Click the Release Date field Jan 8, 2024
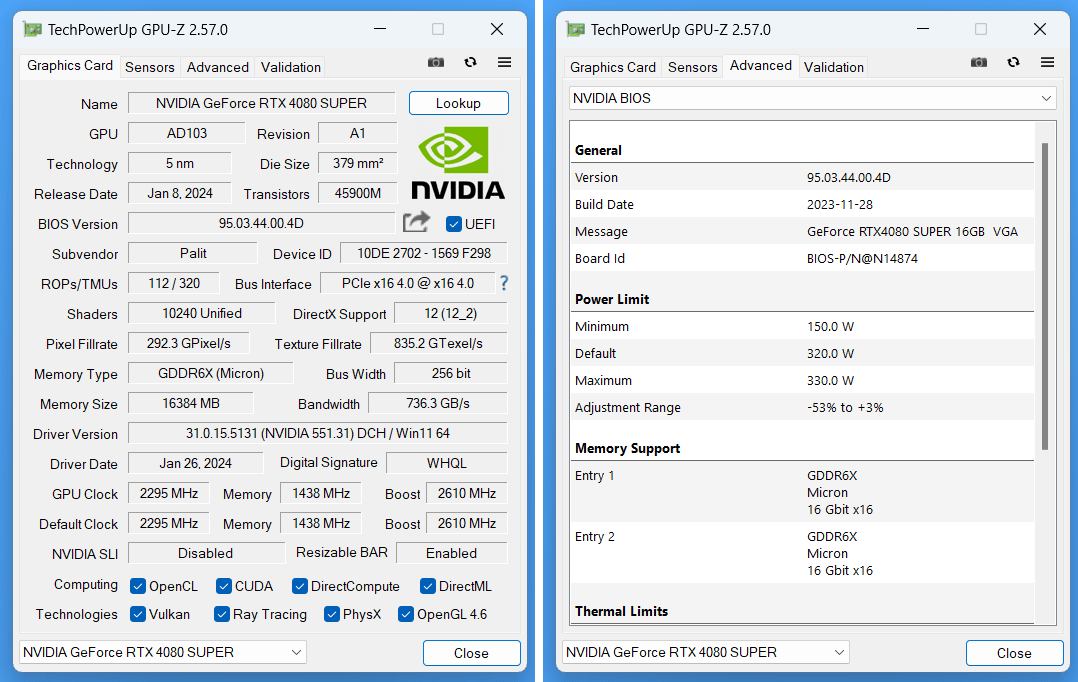This screenshot has height=682, width=1078. coord(180,193)
